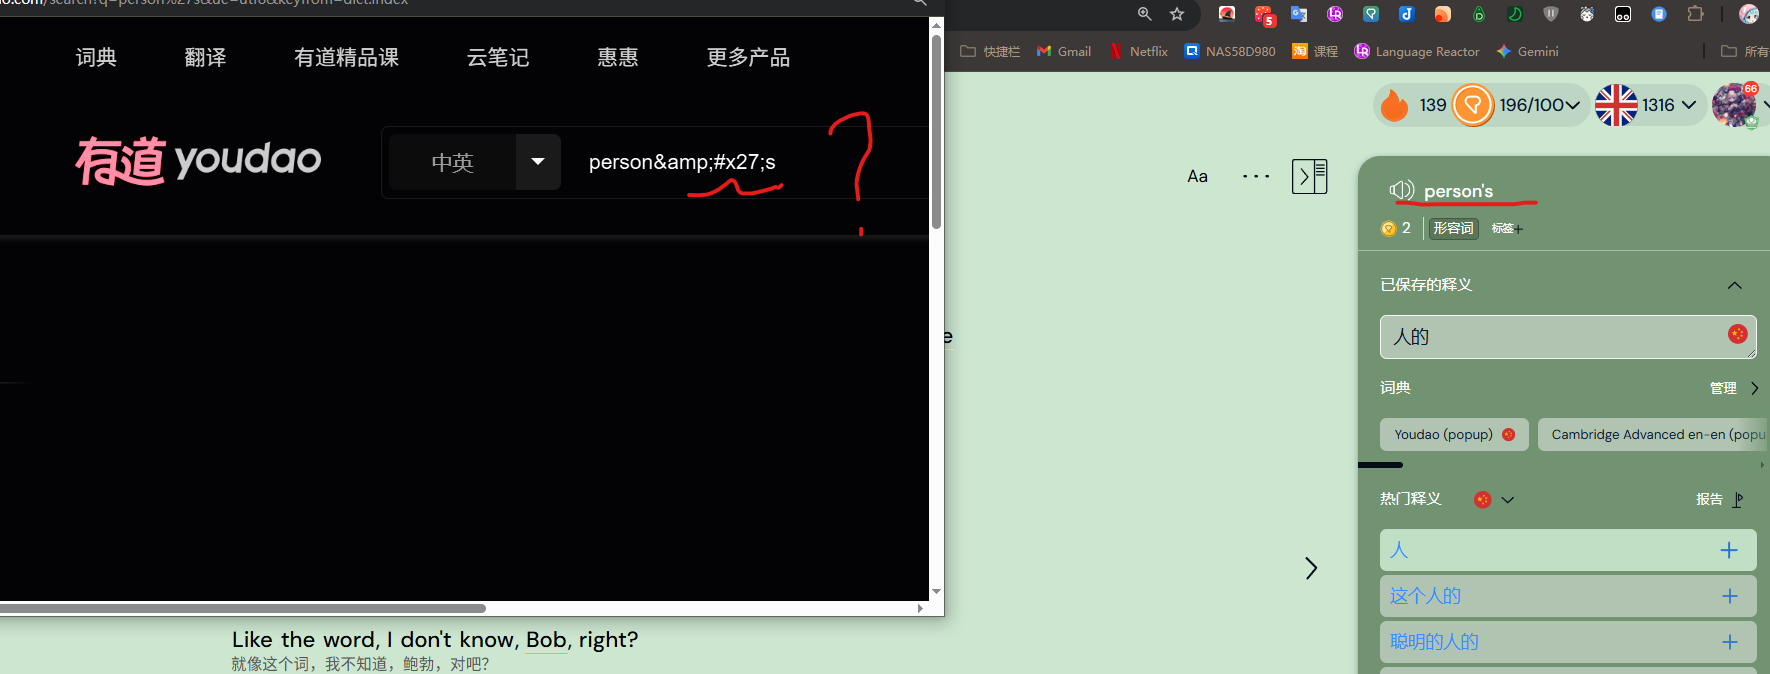Add the meaning 聪明的人的 with plus
This screenshot has height=674, width=1770.
pos(1729,642)
